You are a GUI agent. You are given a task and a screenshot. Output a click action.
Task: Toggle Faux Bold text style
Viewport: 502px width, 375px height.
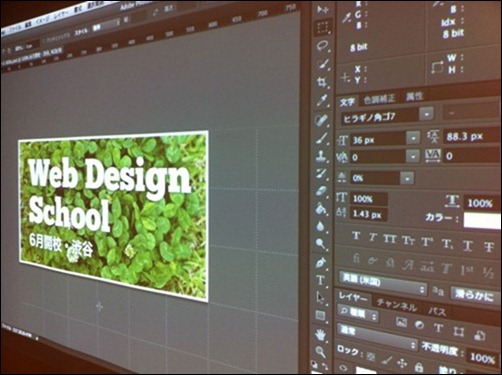(x=356, y=236)
